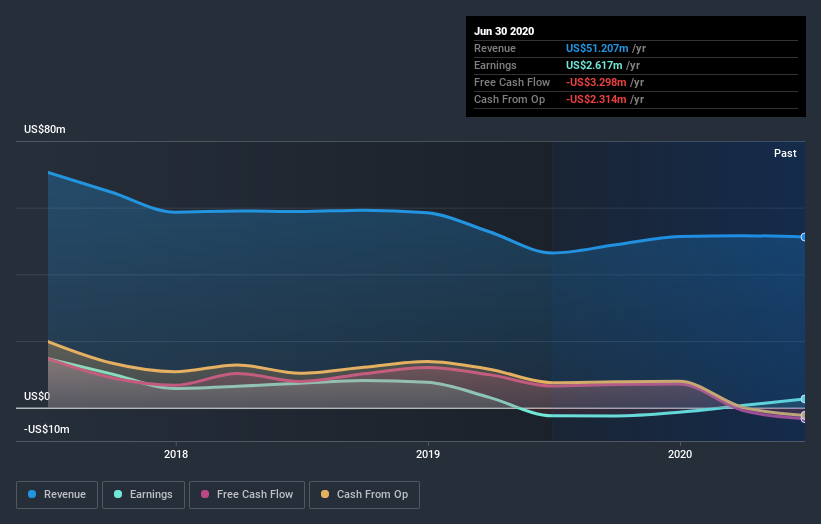Screen dimensions: 821x524
Task: Click the Revenue row label in tooltip
Action: pyautogui.click(x=495, y=48)
